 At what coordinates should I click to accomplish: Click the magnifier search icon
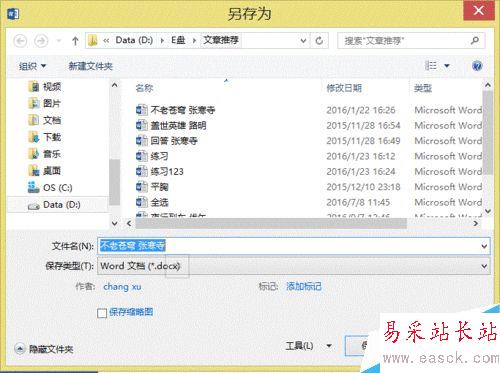coord(475,41)
